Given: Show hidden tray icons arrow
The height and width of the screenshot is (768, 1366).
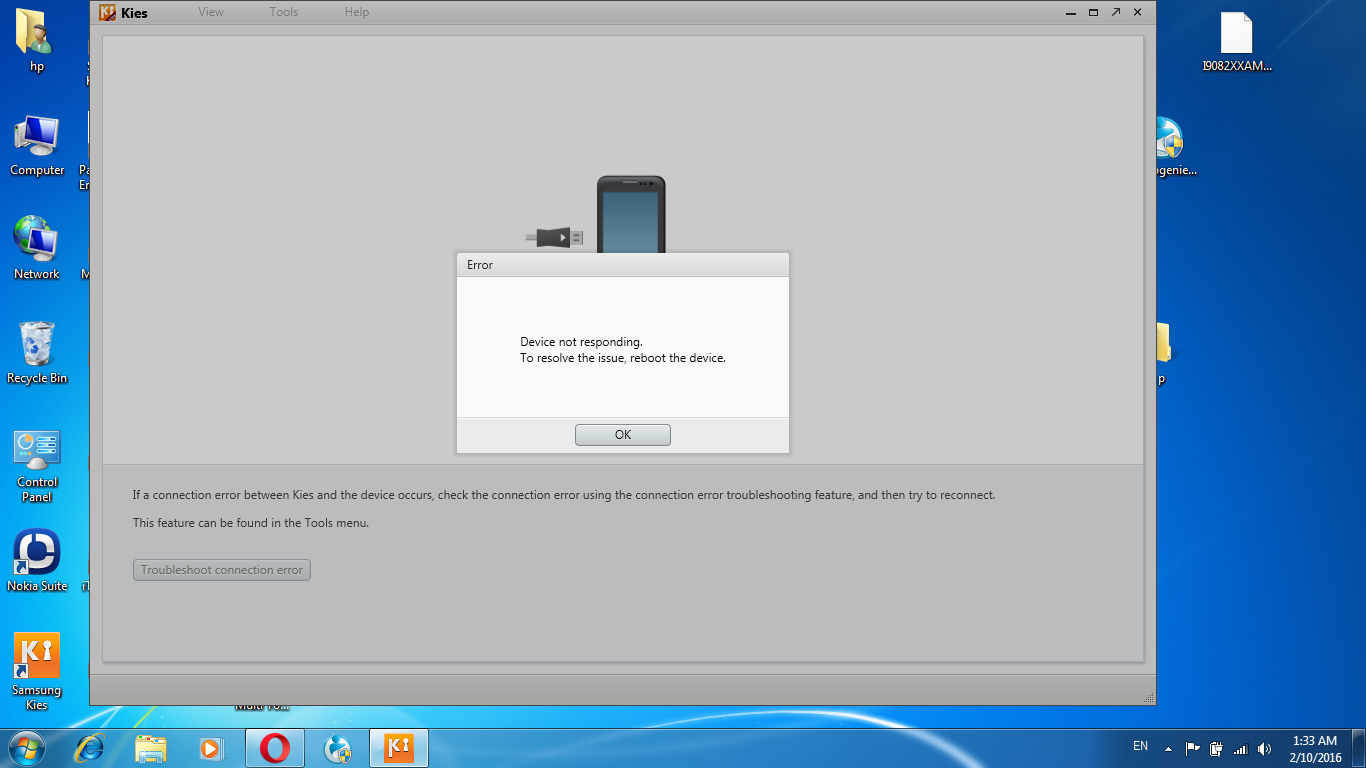Looking at the screenshot, I should (x=1167, y=748).
